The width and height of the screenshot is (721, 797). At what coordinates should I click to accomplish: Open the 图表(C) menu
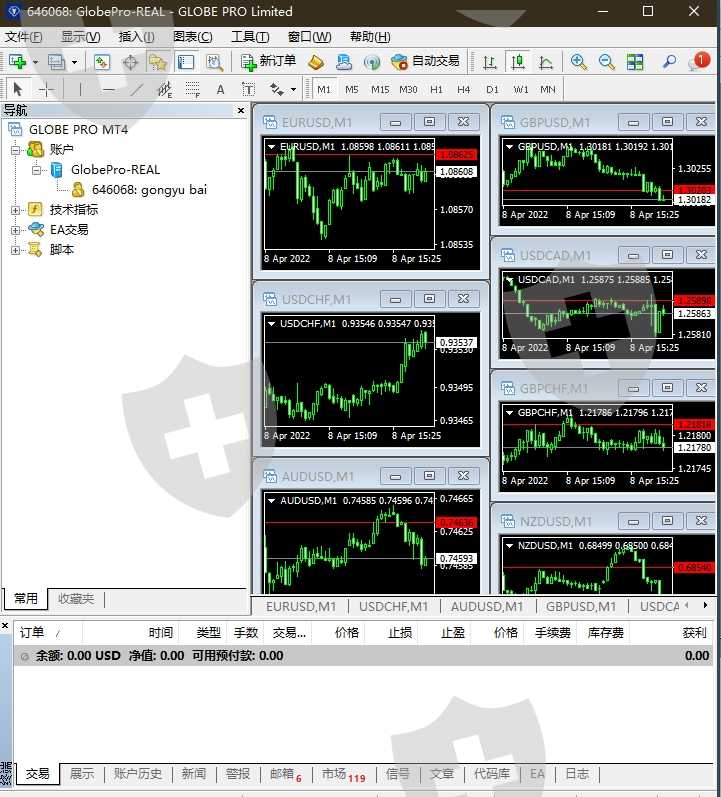tap(193, 37)
